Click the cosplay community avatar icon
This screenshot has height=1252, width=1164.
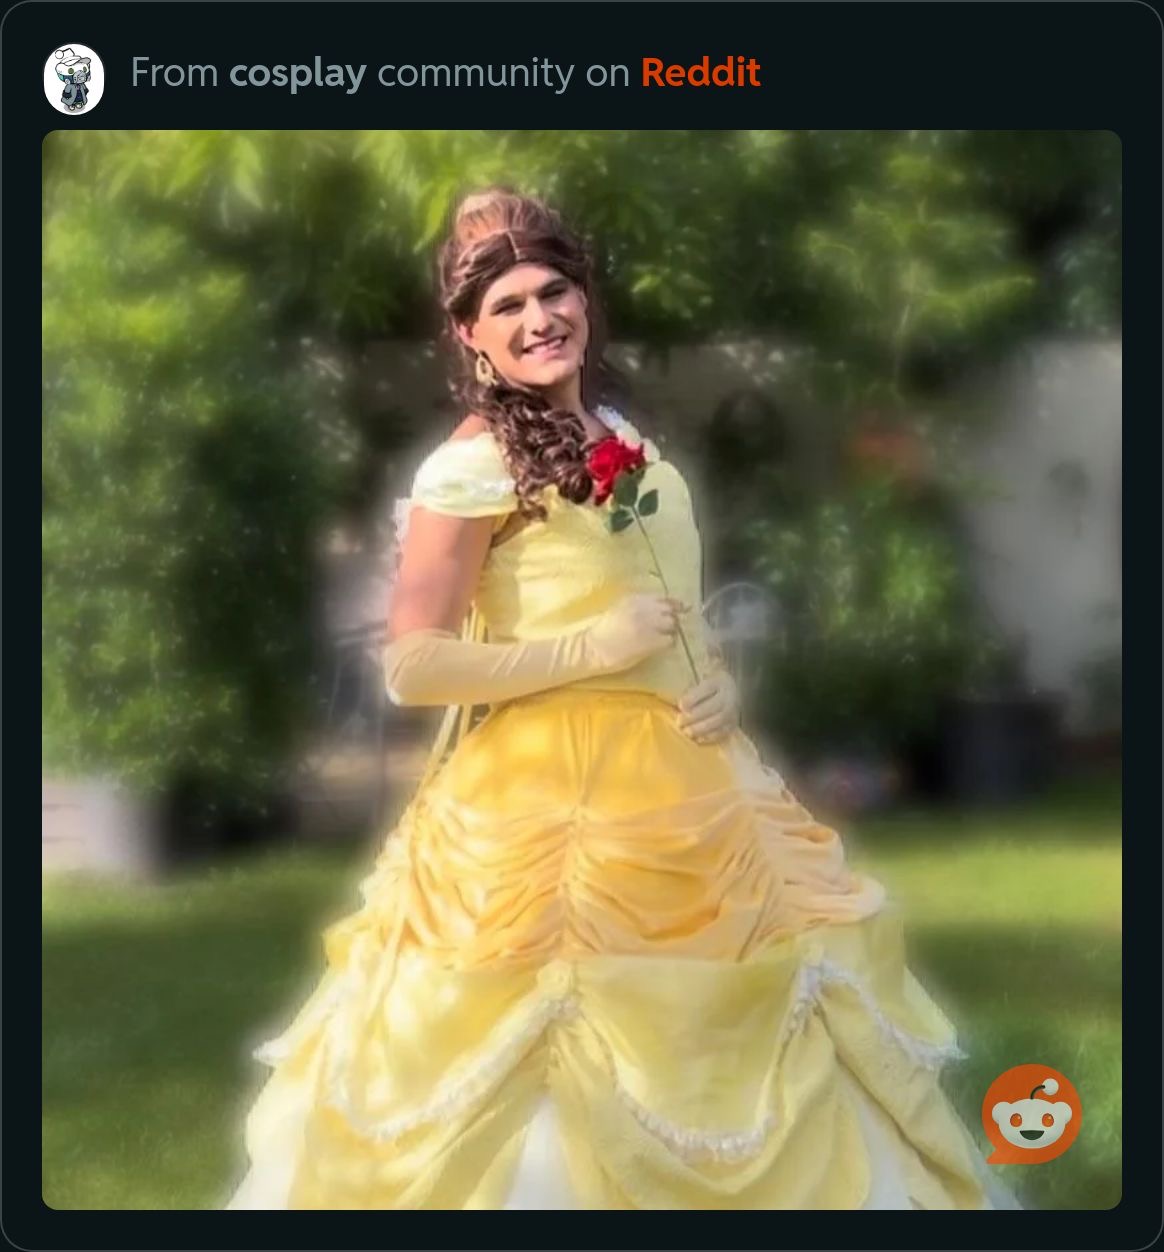click(x=74, y=78)
